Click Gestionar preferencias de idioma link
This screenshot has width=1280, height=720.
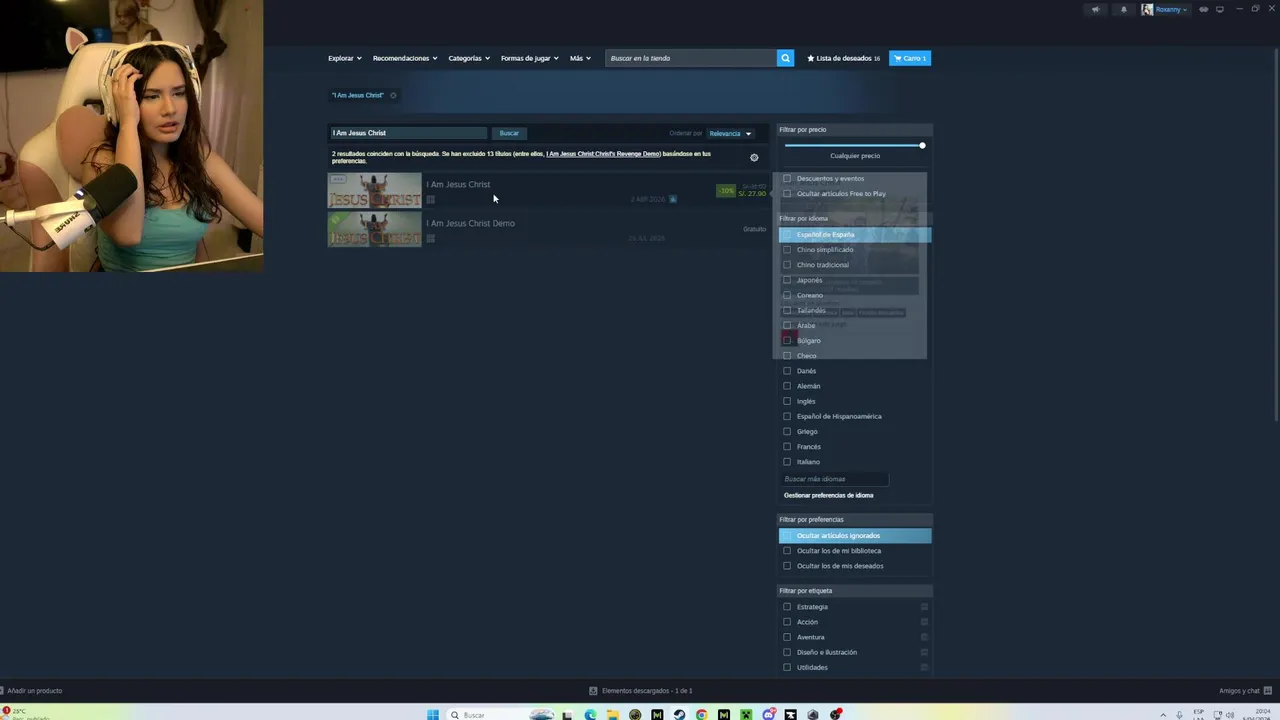tap(828, 495)
